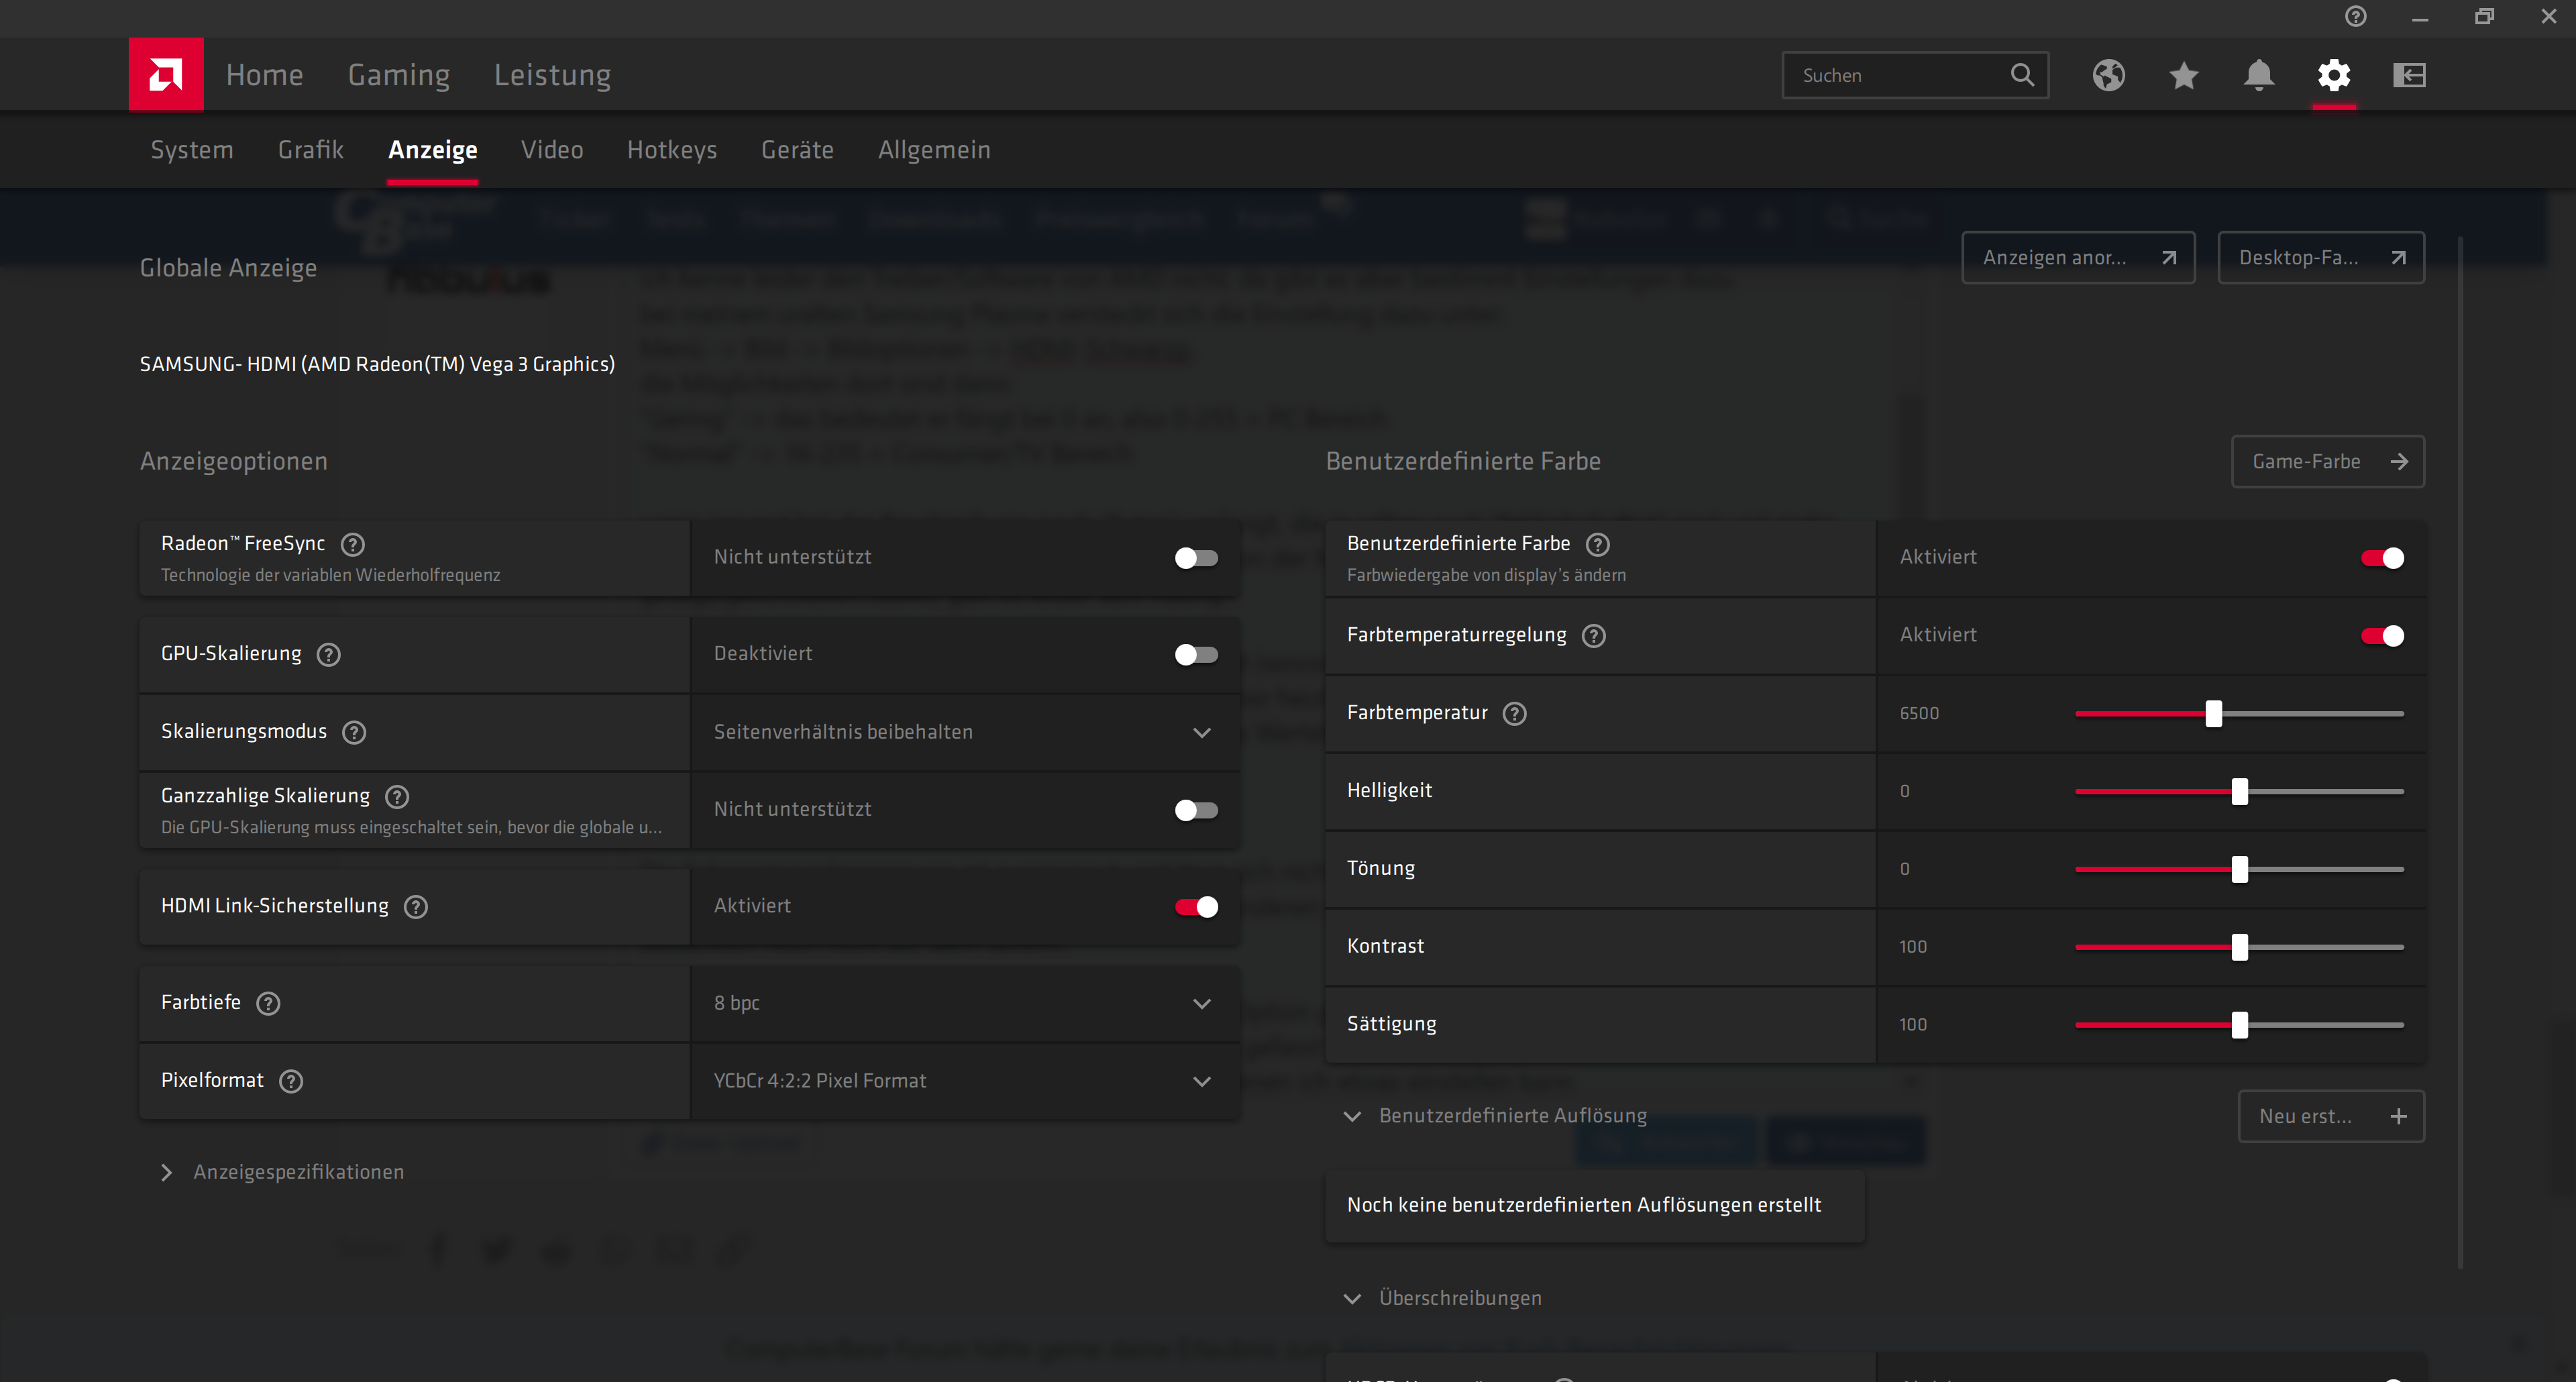Turn off Farbtemperaturregelung switch
The width and height of the screenshot is (2576, 1382).
[2382, 635]
